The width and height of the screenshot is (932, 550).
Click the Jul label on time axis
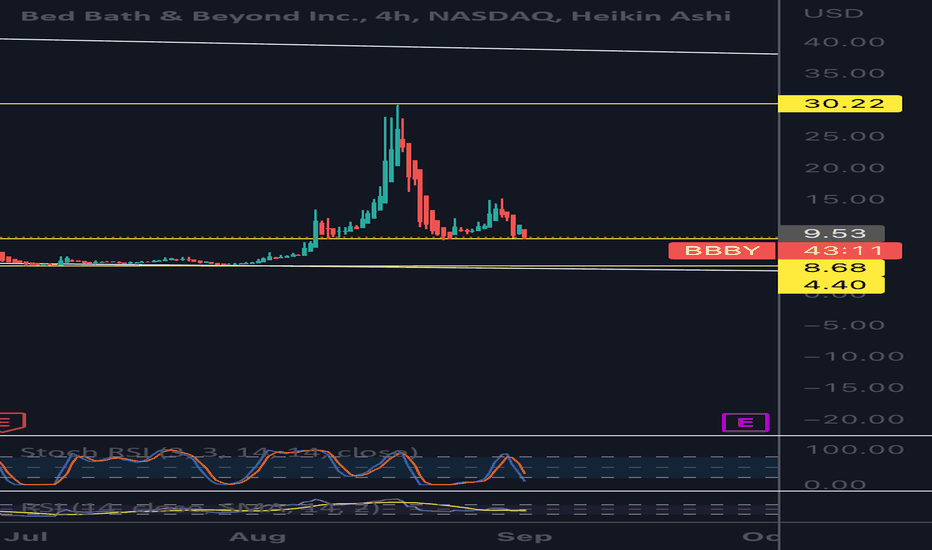point(26,537)
